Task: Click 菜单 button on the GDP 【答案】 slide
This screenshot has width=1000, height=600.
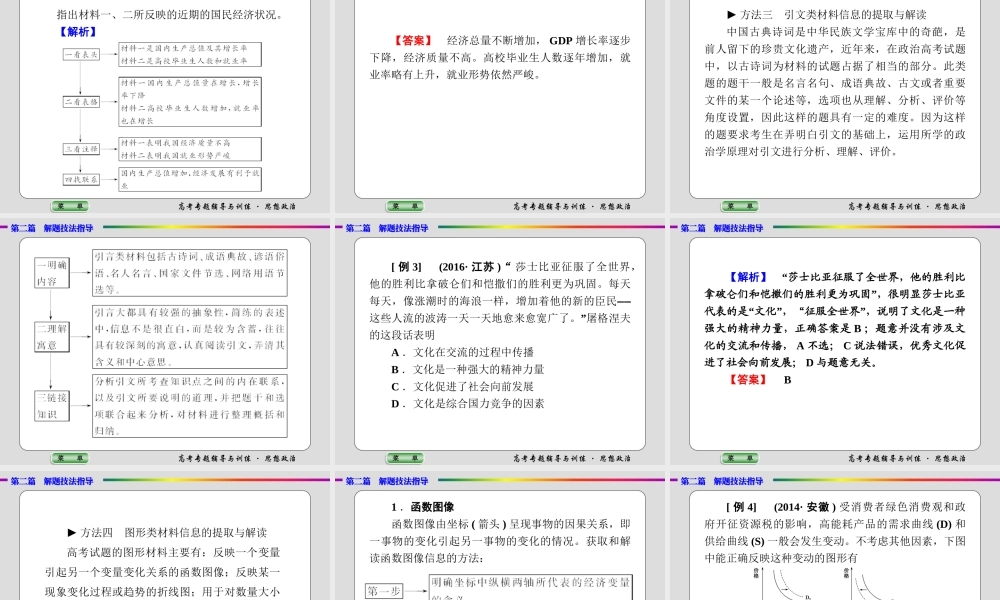Action: (x=405, y=205)
